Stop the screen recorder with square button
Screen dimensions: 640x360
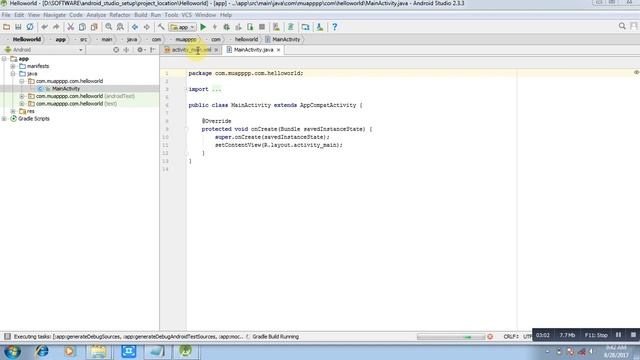click(x=633, y=335)
